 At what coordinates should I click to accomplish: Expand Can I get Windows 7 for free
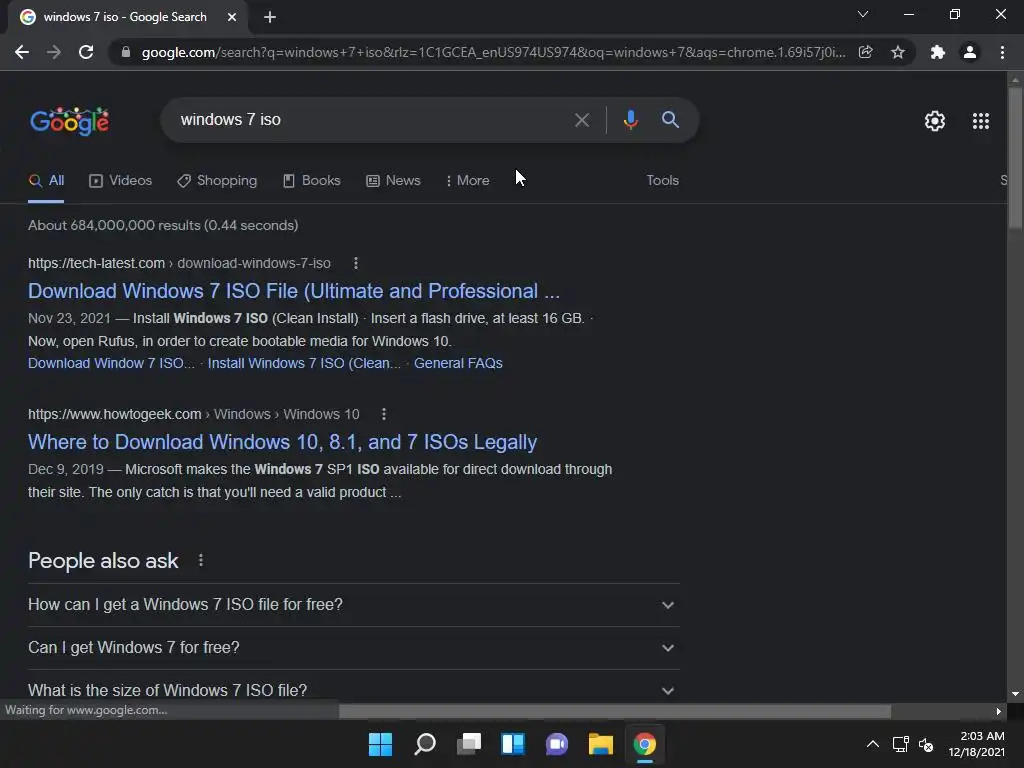[353, 648]
